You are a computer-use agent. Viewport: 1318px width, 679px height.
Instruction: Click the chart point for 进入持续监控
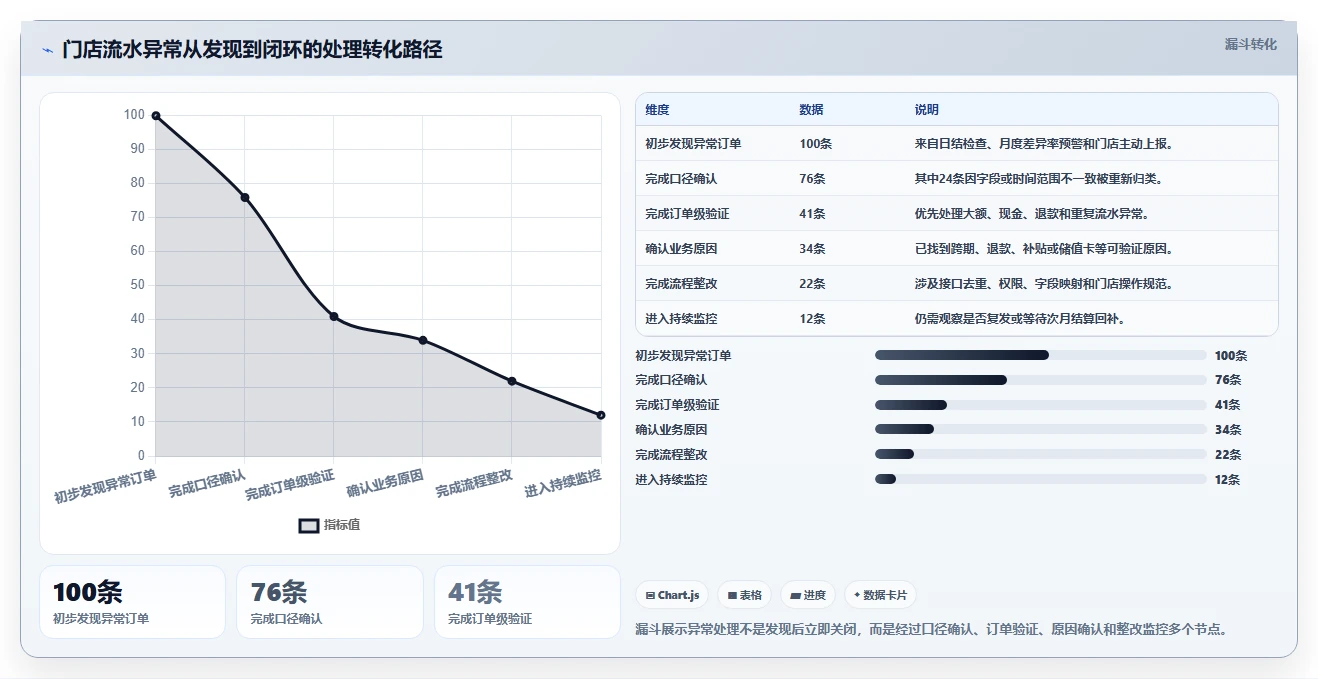pyautogui.click(x=601, y=415)
